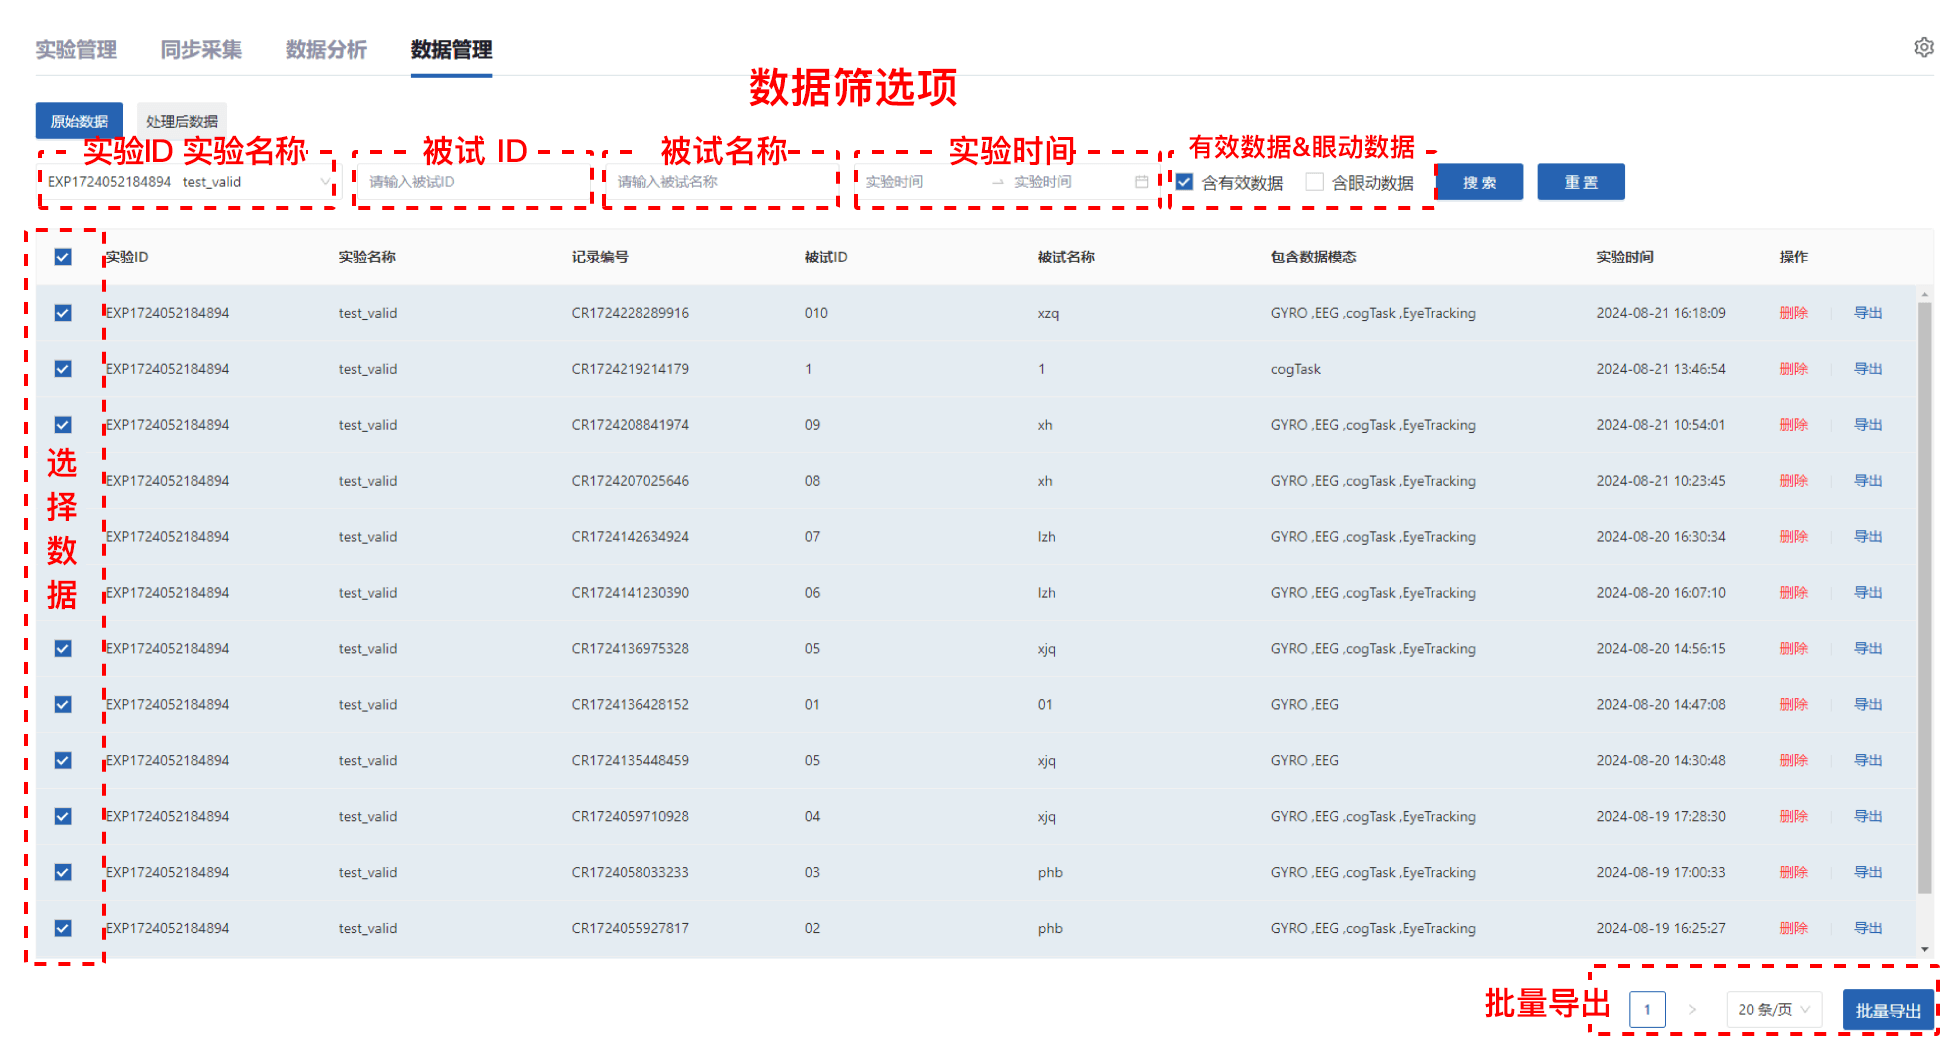
Task: Click the calendar icon in date range field
Action: [x=1141, y=182]
